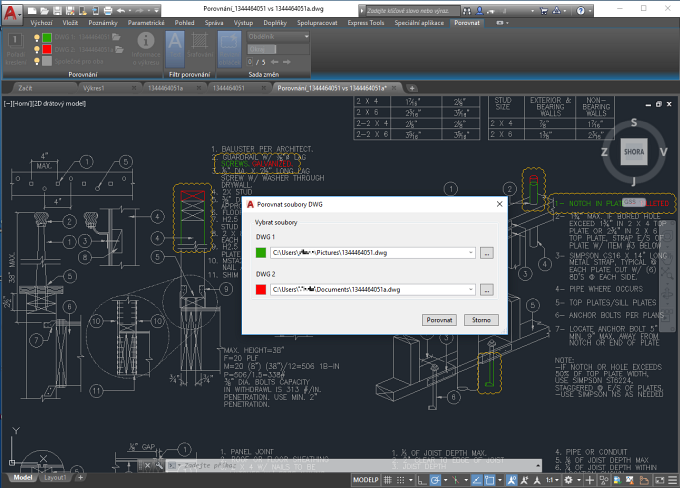Screen dimensions: 680x488
Task: Click the Open file icon in quick access toolbar
Action: pos(44,10)
